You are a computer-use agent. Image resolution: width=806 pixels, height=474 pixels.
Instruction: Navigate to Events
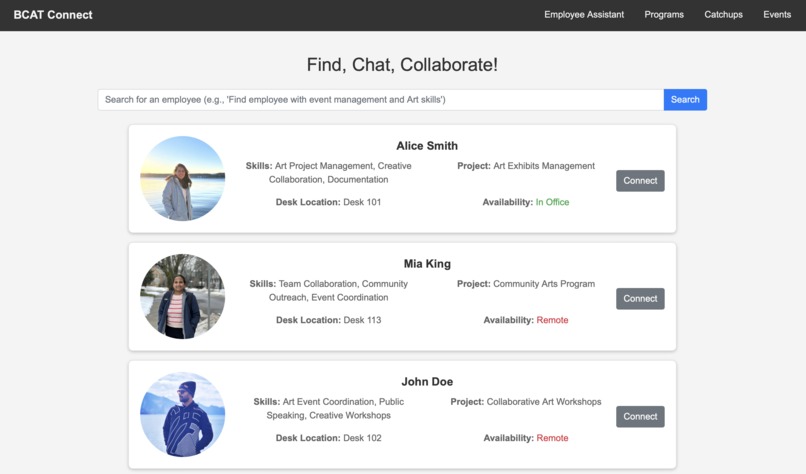click(777, 15)
